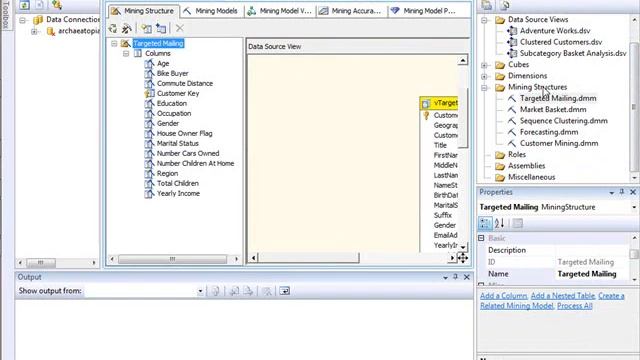The height and width of the screenshot is (360, 640).
Task: Select the Miscellaneous folder
Action: (x=531, y=177)
